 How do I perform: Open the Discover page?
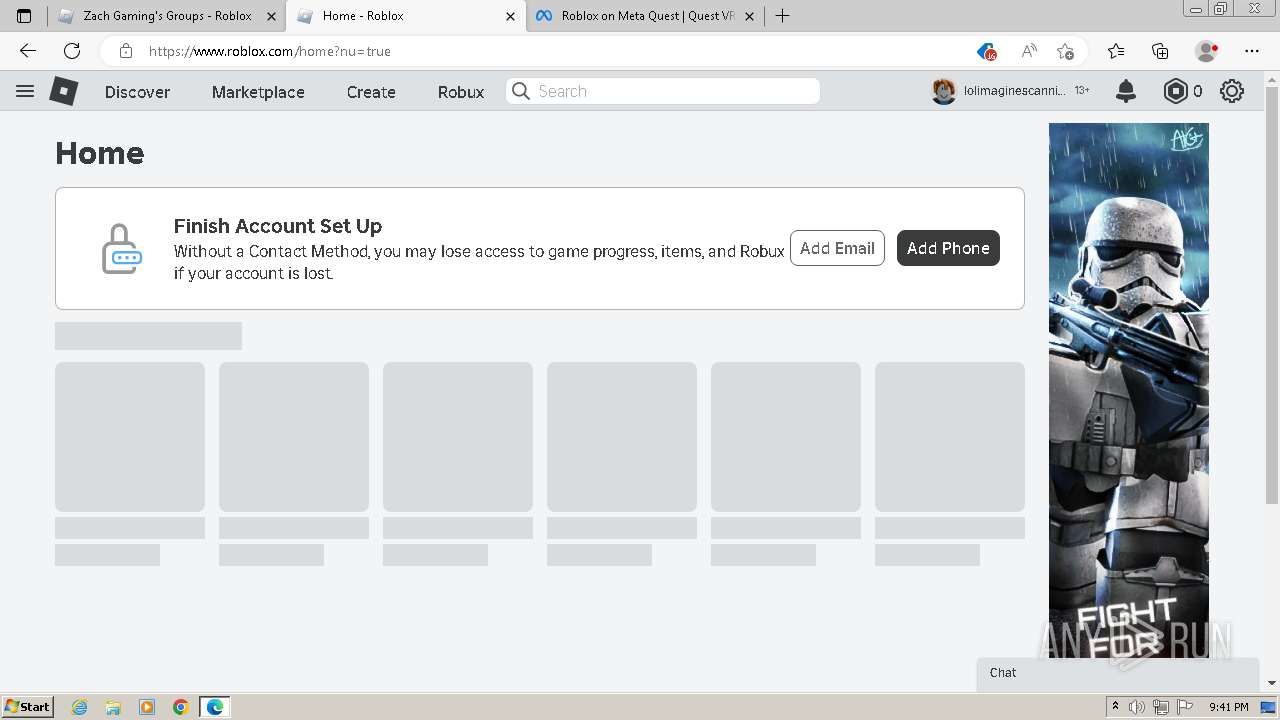(137, 92)
